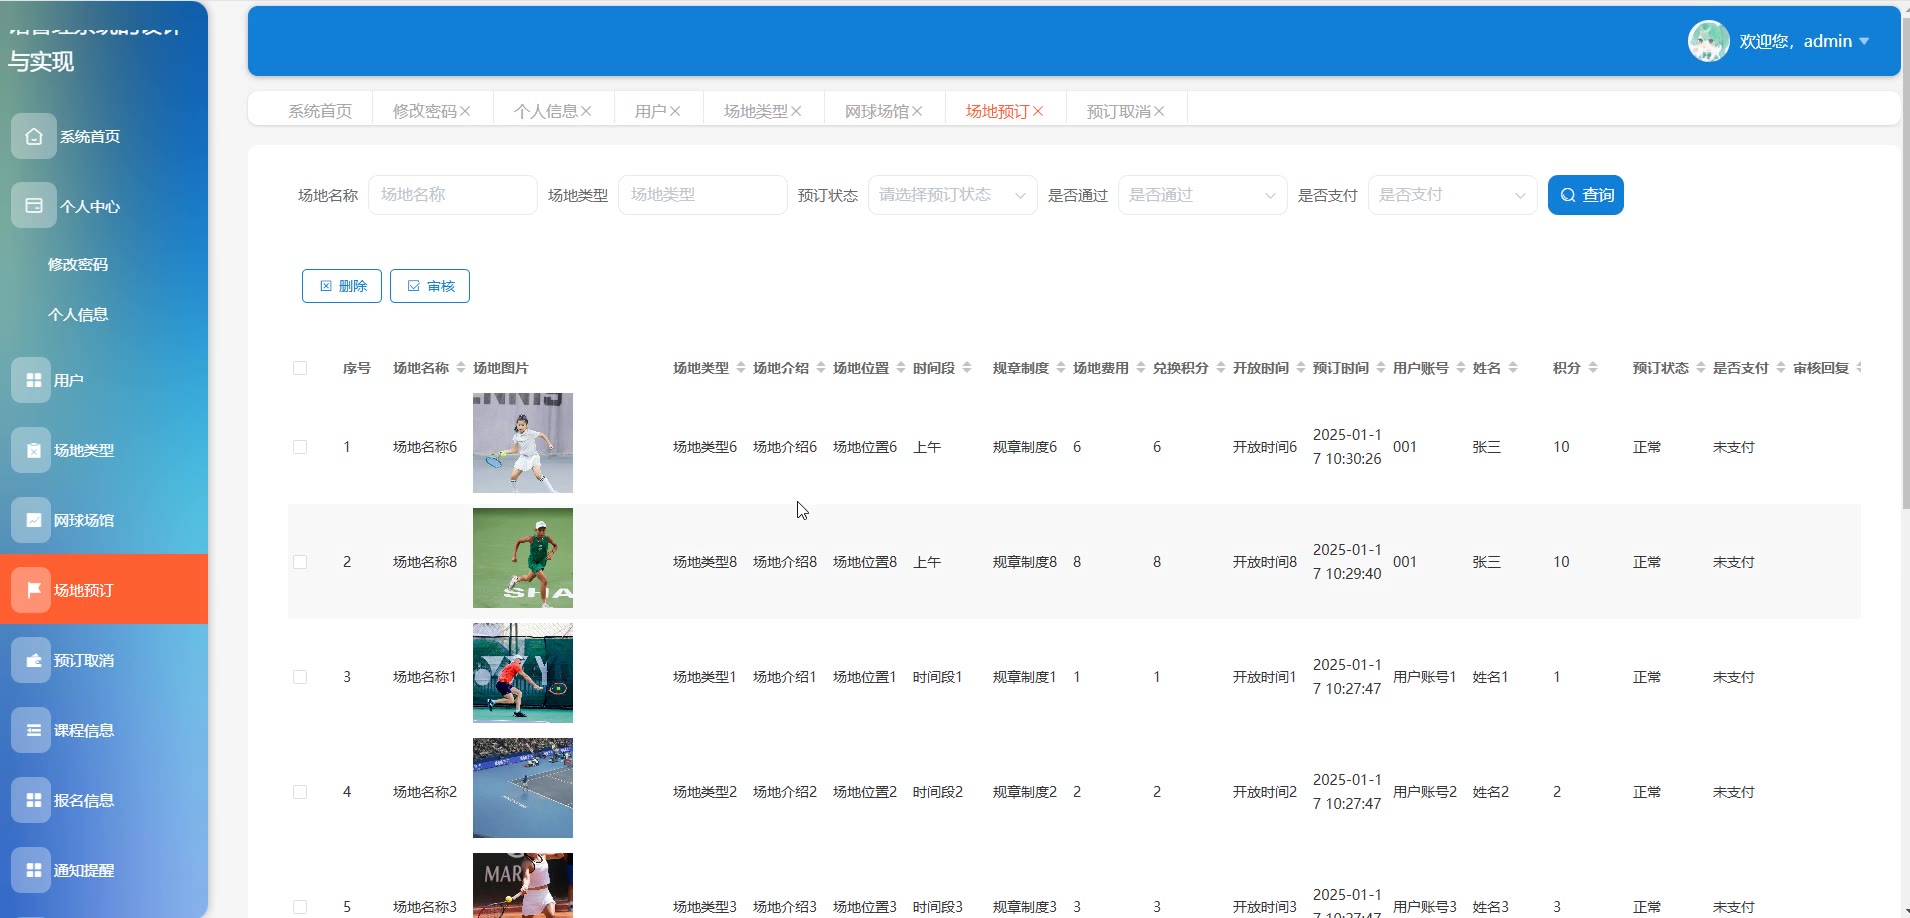Tick the checkbox for row 1

click(x=300, y=447)
